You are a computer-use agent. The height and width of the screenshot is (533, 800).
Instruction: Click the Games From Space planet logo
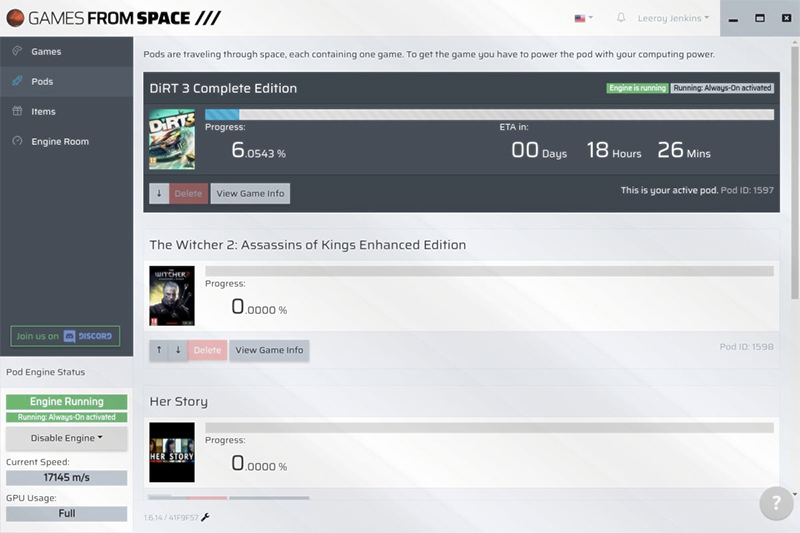pyautogui.click(x=15, y=18)
